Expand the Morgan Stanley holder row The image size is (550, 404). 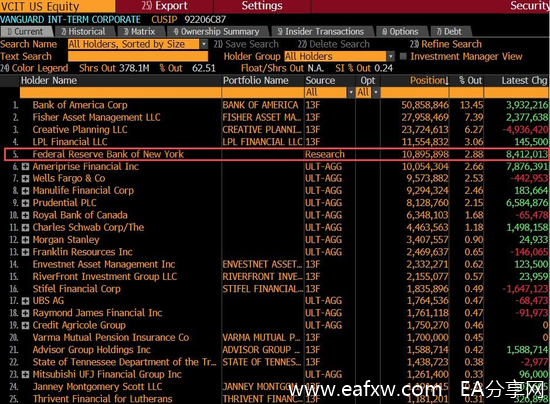(x=25, y=240)
